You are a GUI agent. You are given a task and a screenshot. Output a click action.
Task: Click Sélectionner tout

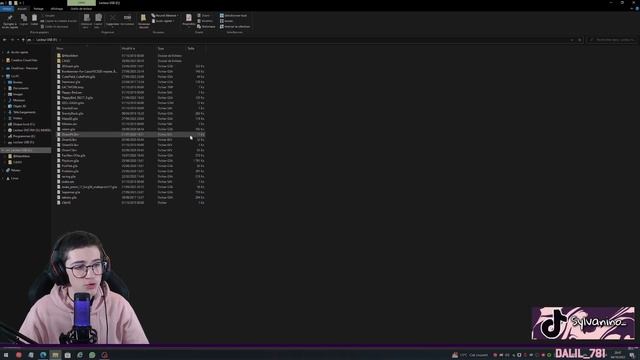(x=233, y=16)
